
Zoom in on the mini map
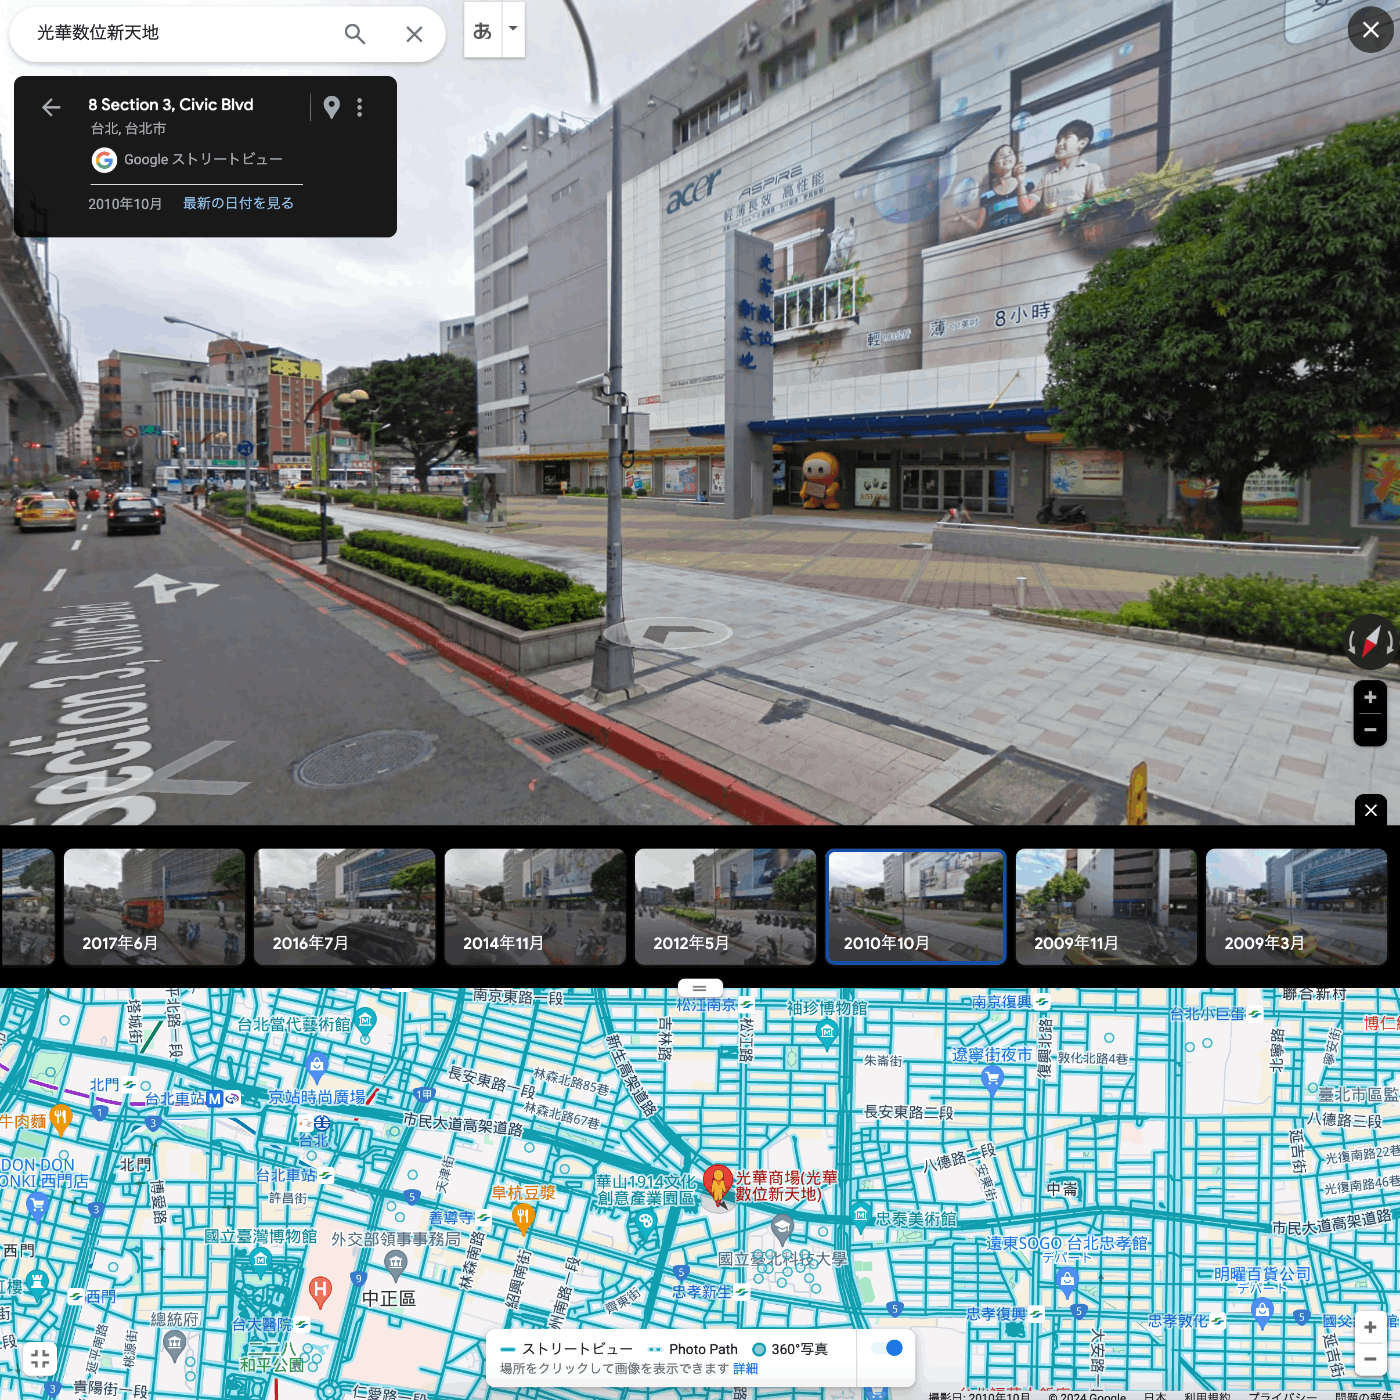click(1370, 1326)
